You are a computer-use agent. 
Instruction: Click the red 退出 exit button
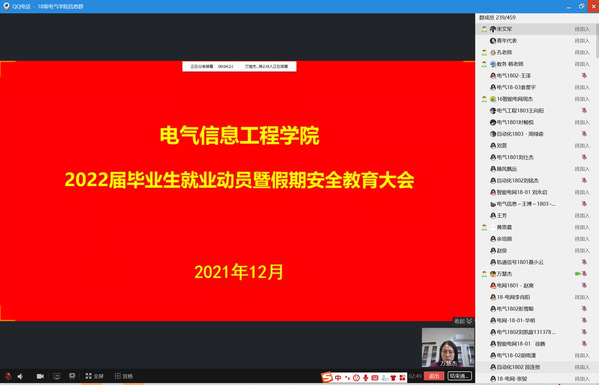tap(434, 376)
